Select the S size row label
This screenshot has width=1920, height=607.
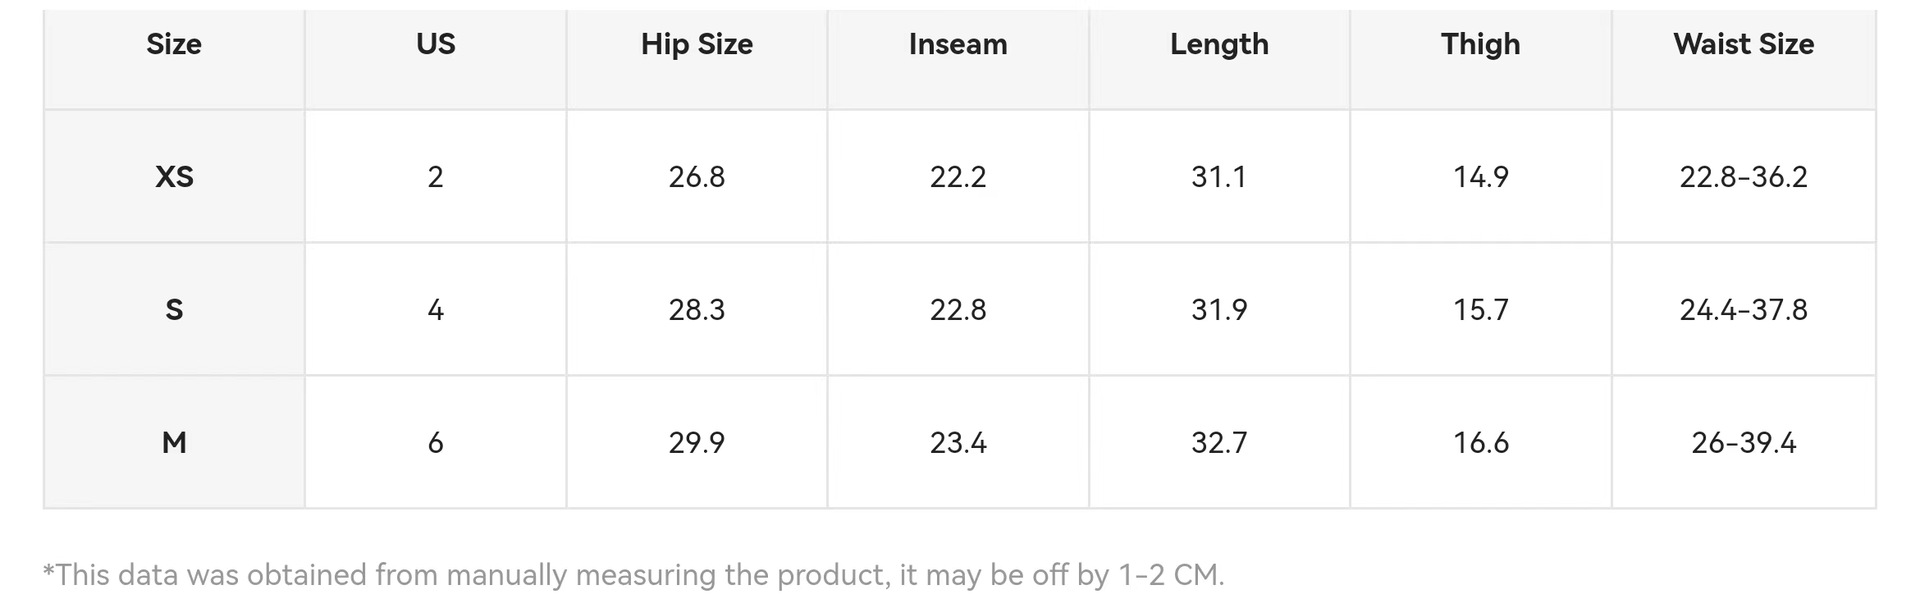click(174, 310)
